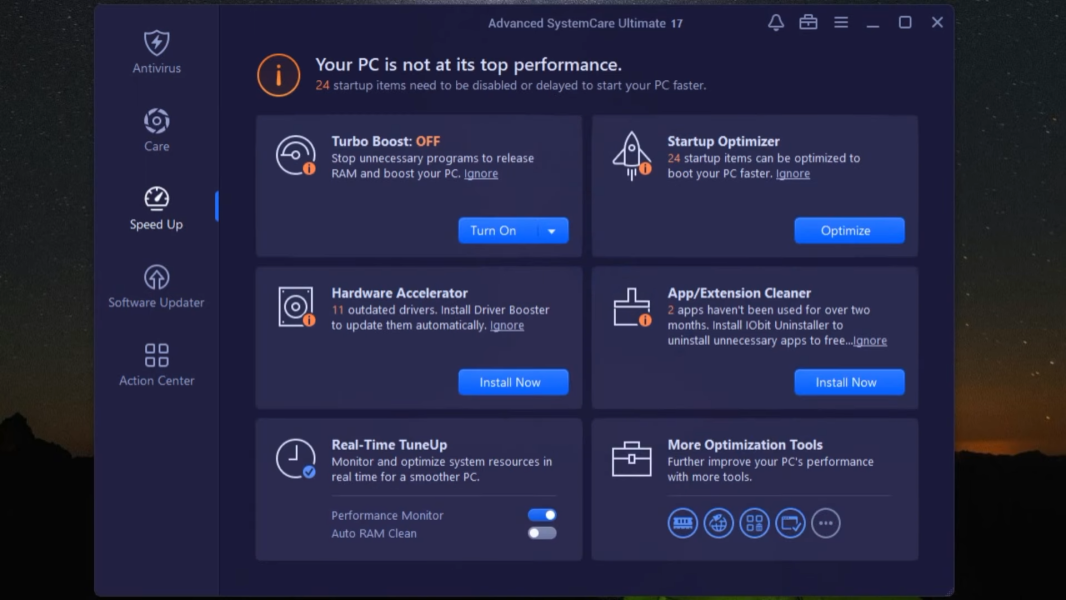Install Now for App/Extension Cleaner
The image size is (1066, 600).
coord(849,382)
